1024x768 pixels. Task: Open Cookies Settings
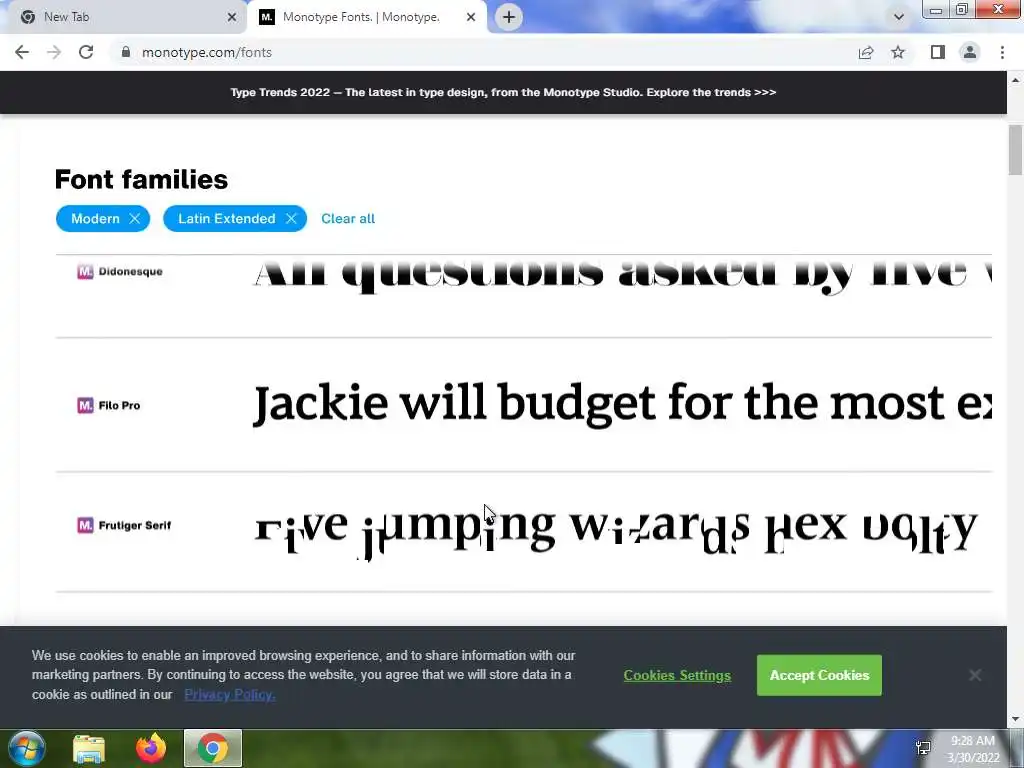677,675
